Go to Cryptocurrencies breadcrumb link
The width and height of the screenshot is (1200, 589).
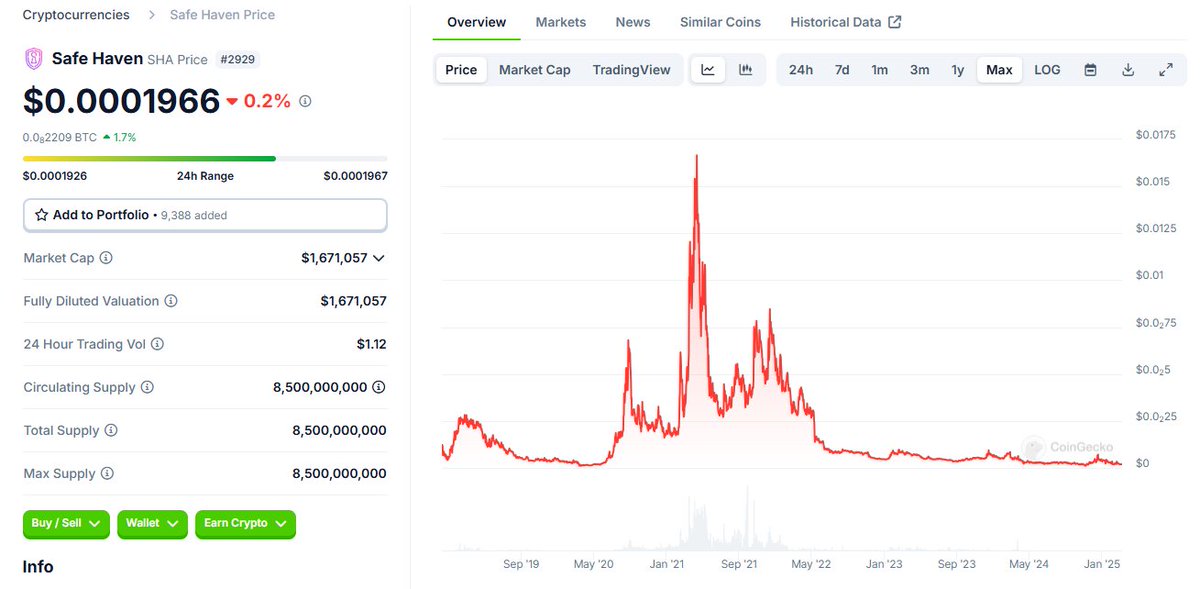(x=76, y=15)
